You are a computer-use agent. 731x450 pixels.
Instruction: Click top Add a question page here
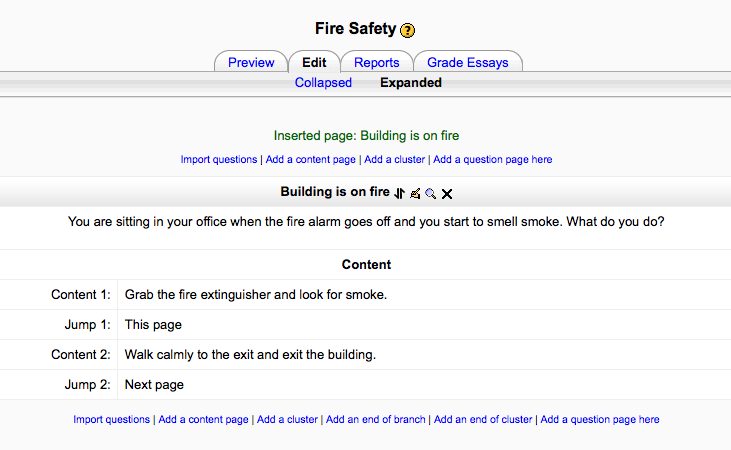(493, 159)
